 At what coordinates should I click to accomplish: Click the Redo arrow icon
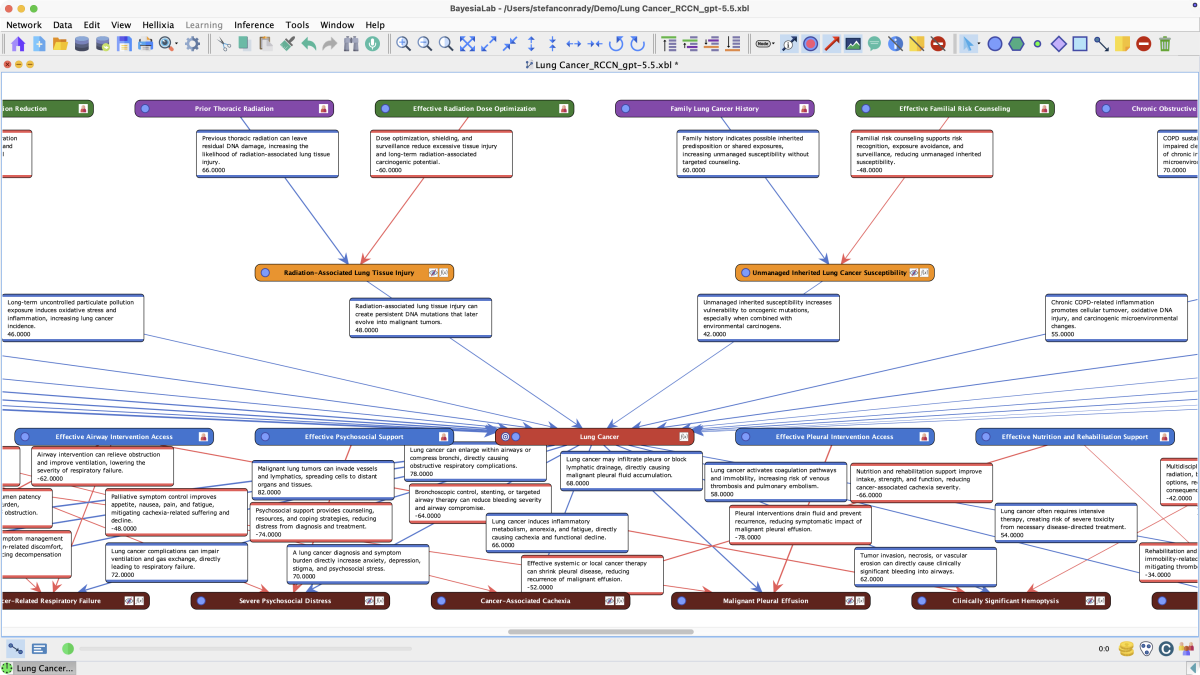point(329,44)
